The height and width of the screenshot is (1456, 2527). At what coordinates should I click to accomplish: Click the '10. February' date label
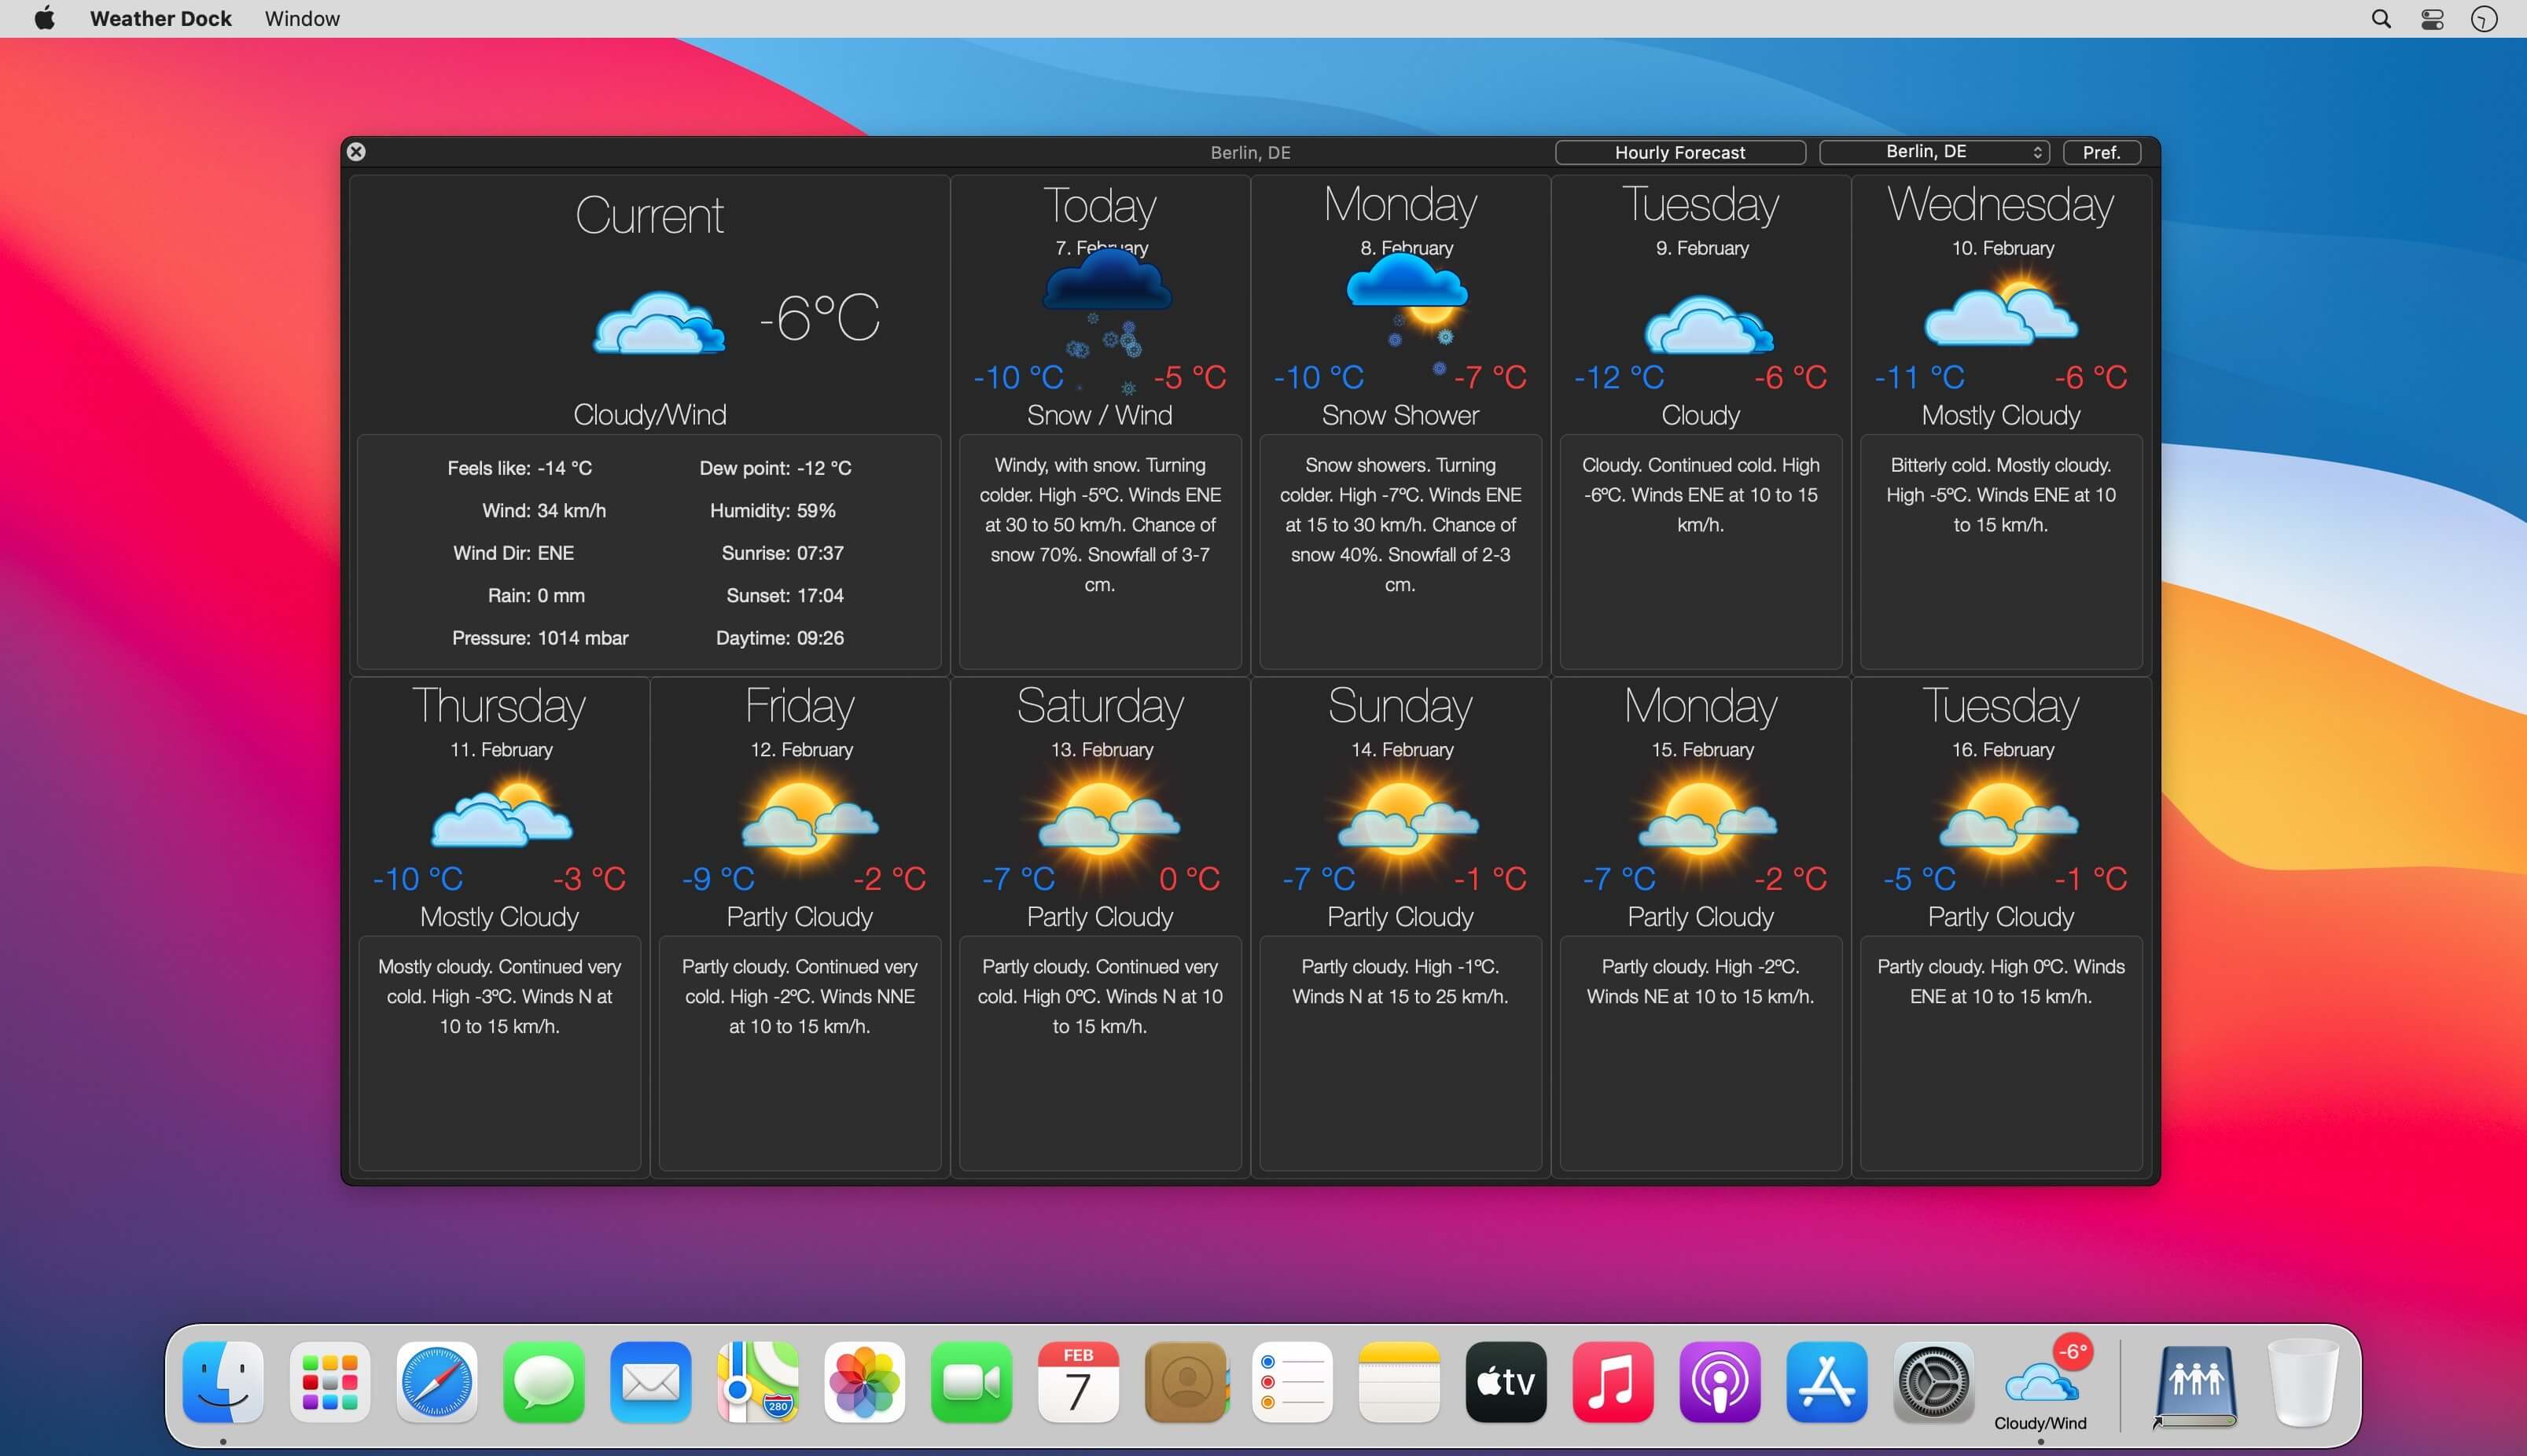(2003, 248)
